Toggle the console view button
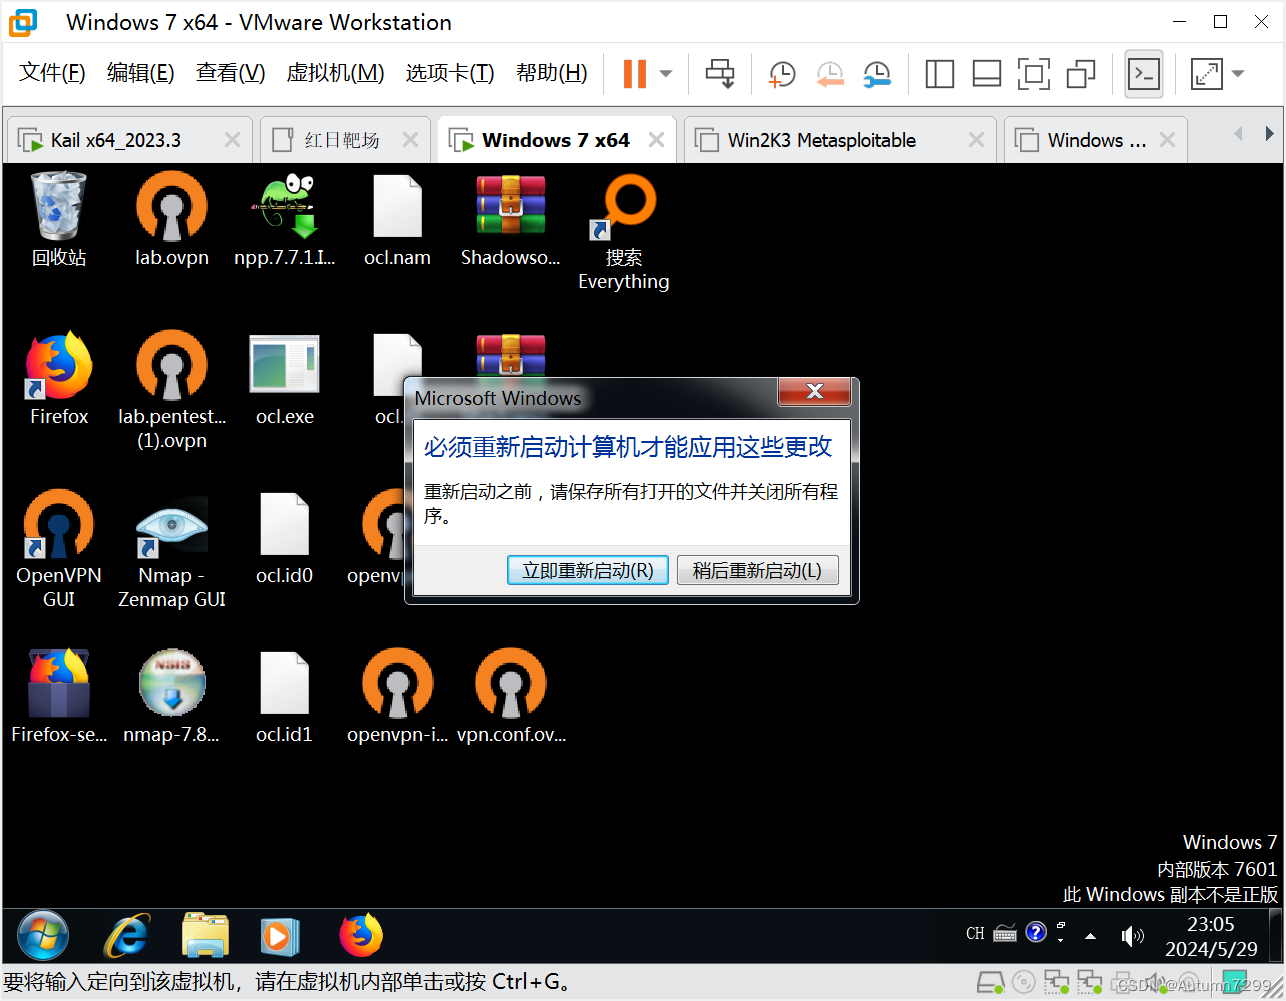This screenshot has height=1001, width=1286. coord(1144,74)
